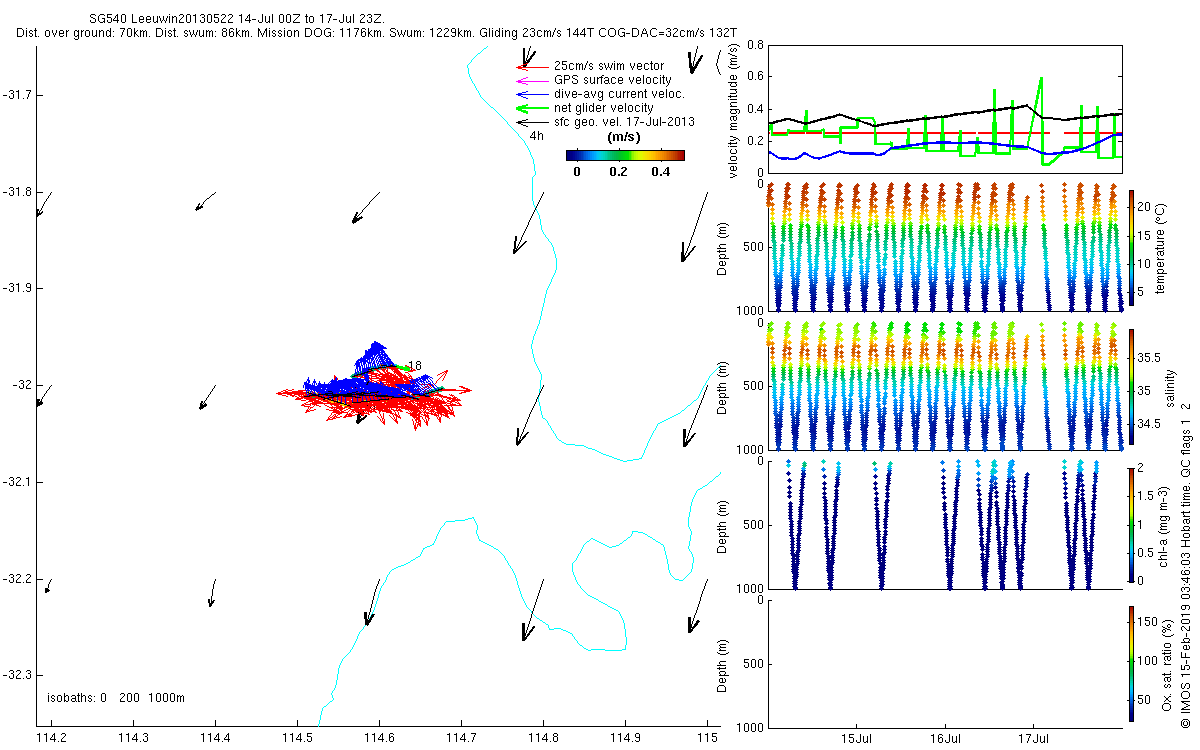Image resolution: width=1200 pixels, height=750 pixels.
Task: Click the 'net glider velocity' legend text
Action: click(x=604, y=108)
